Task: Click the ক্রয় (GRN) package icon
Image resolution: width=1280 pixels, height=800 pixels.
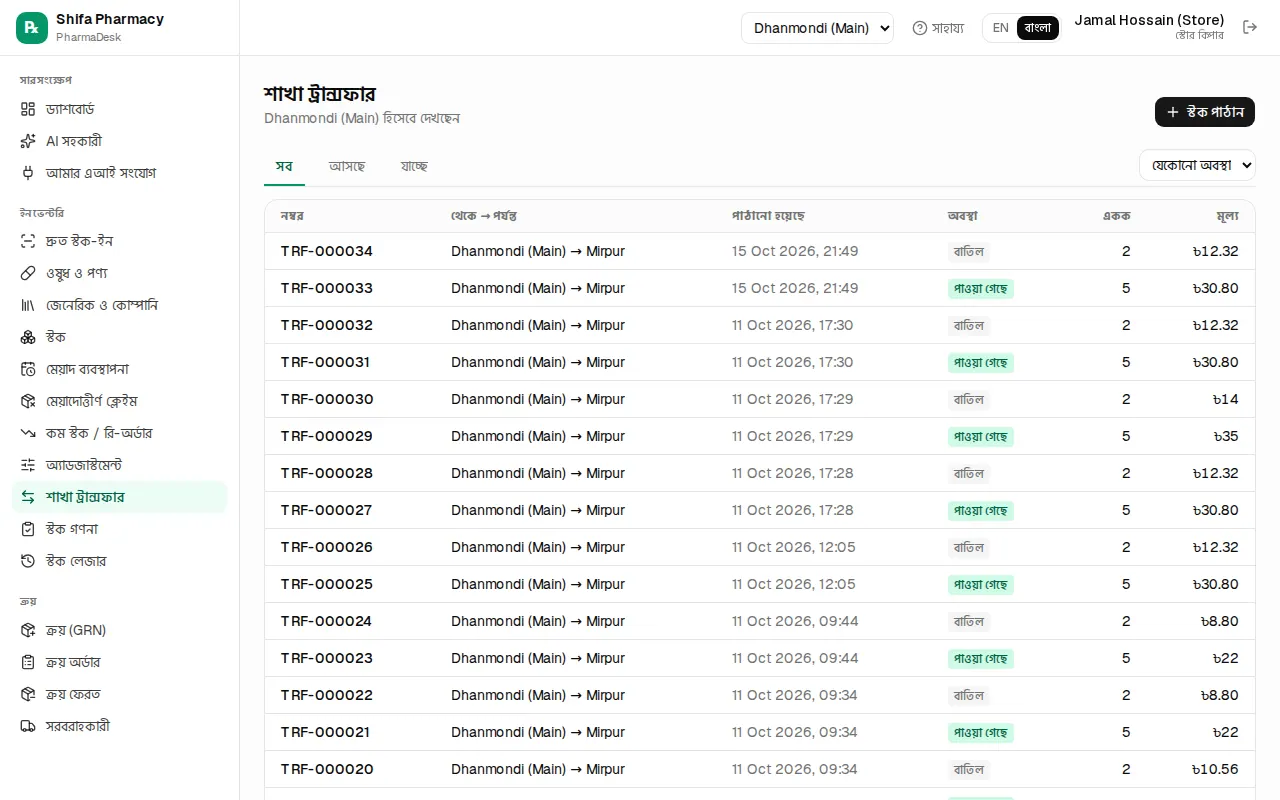Action: (28, 630)
